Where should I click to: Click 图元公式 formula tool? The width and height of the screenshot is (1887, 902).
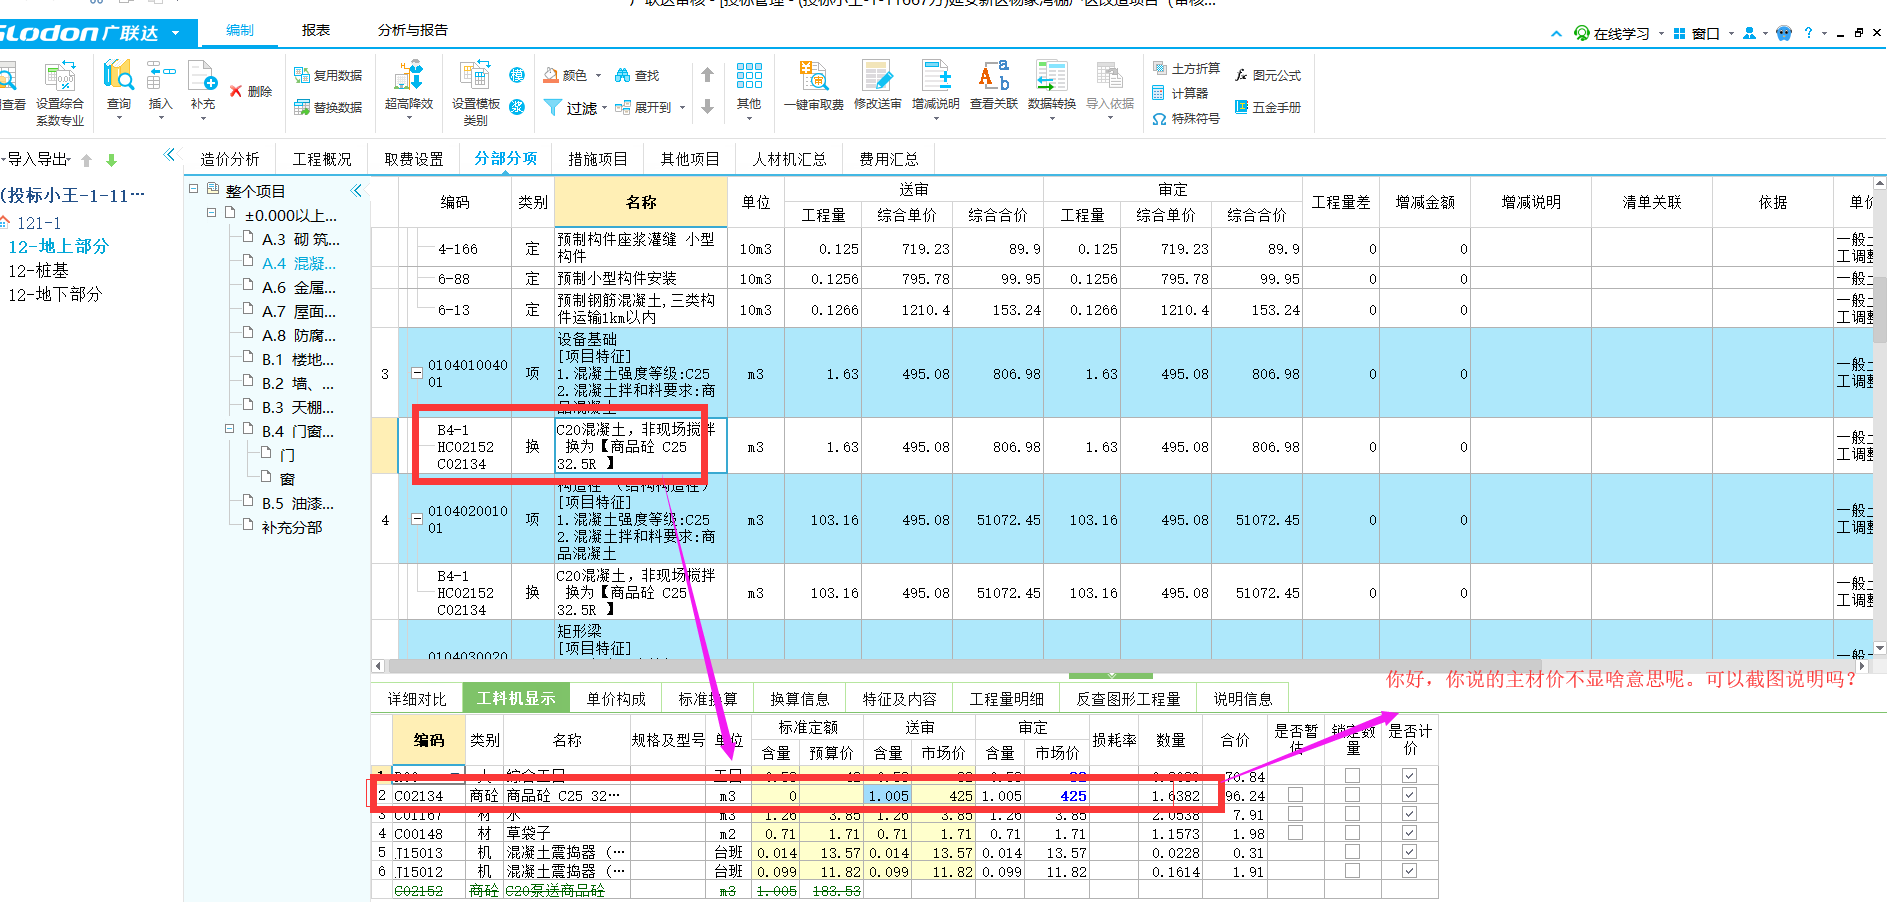1268,75
